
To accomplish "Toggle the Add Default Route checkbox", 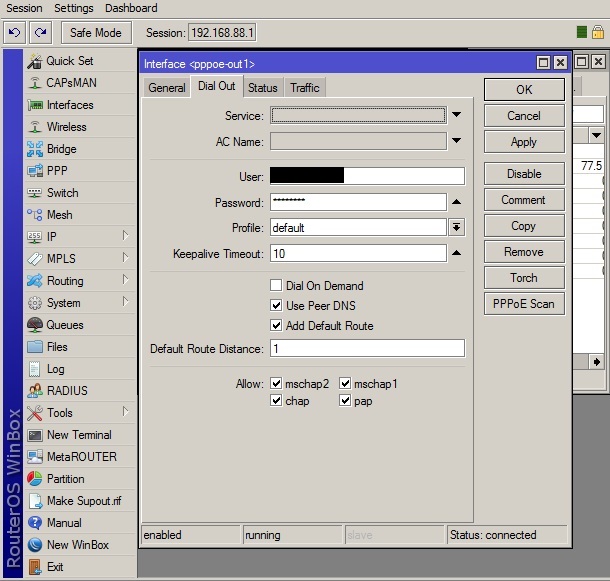I will click(x=276, y=325).
